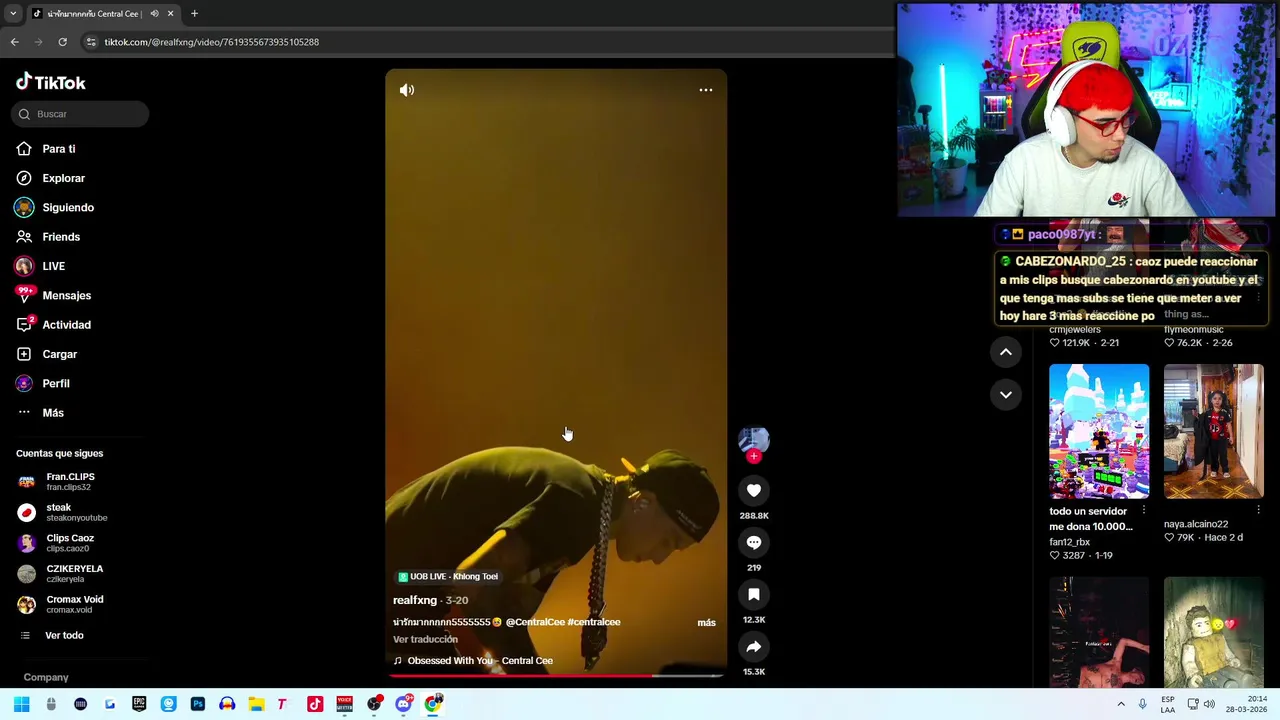Screen dimensions: 1280x720
Task: Open File Explorer from taskbar
Action: click(x=256, y=704)
